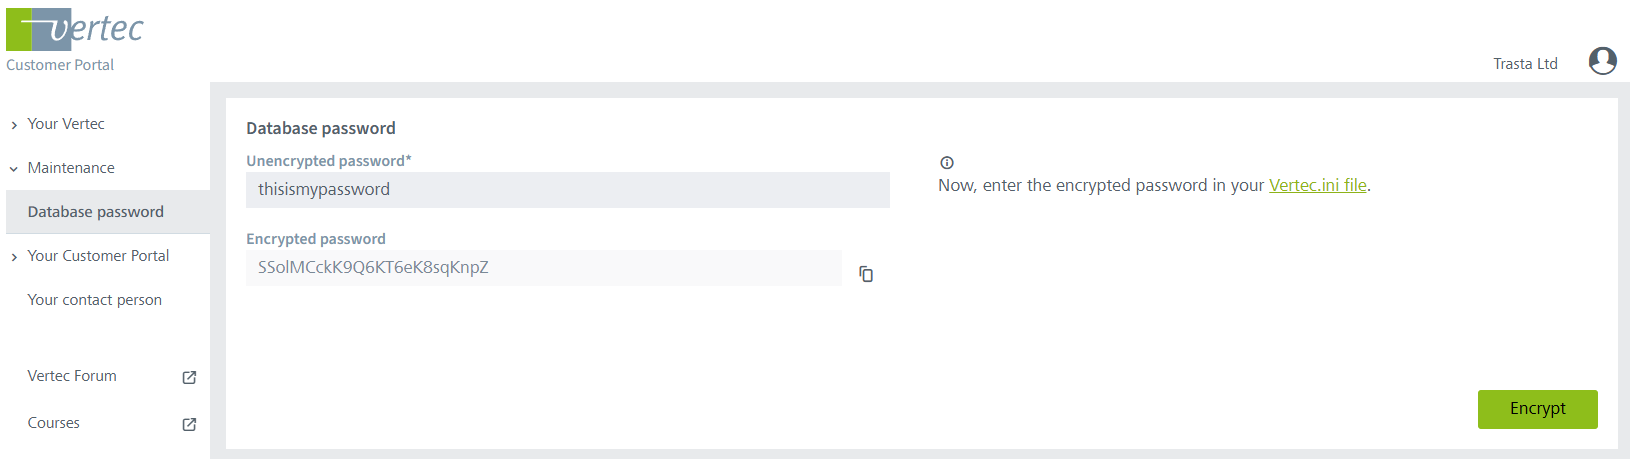Click the Trasta Ltd account name
Viewport: 1630px width, 459px height.
coord(1525,64)
